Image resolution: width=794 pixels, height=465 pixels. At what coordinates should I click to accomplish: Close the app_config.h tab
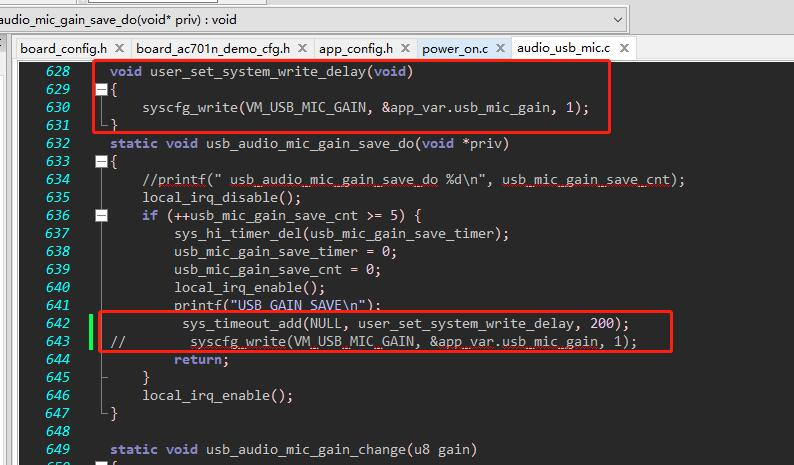click(x=405, y=48)
